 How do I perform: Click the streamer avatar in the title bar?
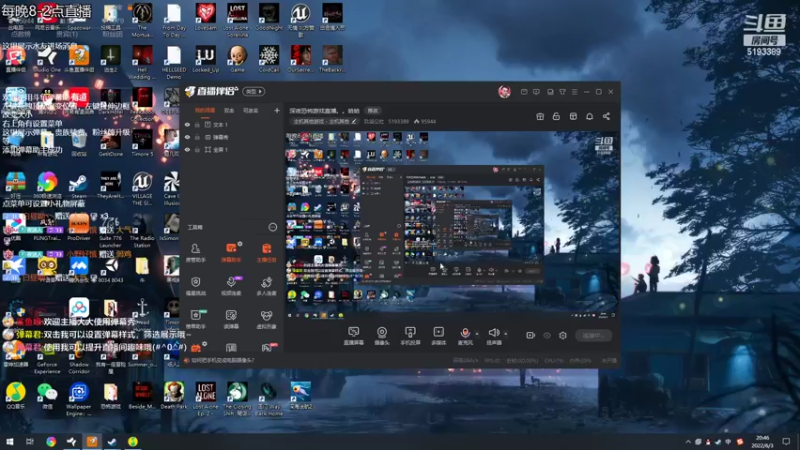pos(504,91)
